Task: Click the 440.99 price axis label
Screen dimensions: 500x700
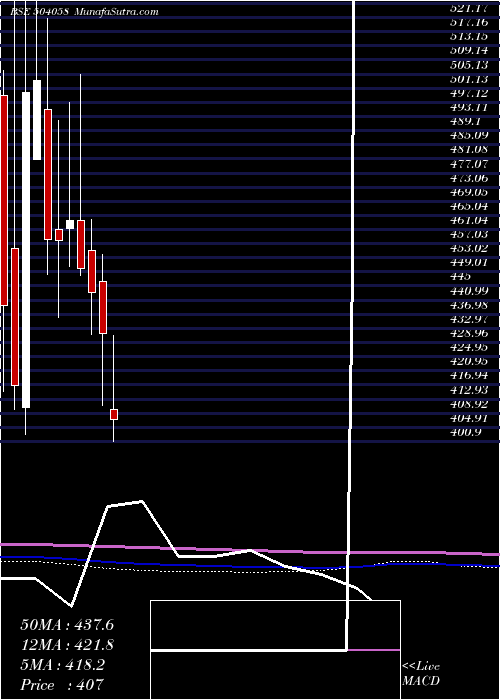Action: [470, 292]
